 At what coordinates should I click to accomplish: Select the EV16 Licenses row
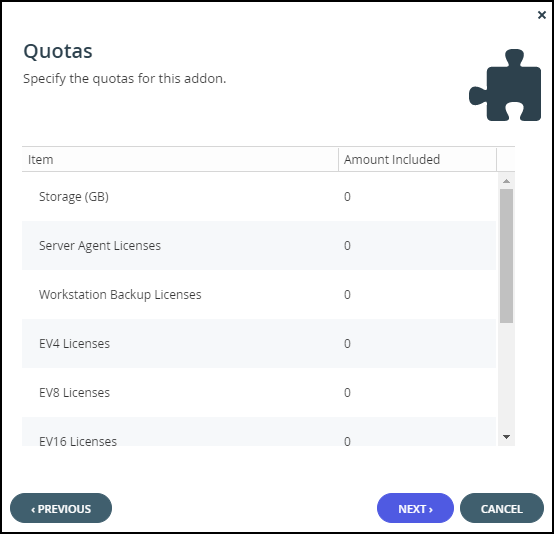259,432
